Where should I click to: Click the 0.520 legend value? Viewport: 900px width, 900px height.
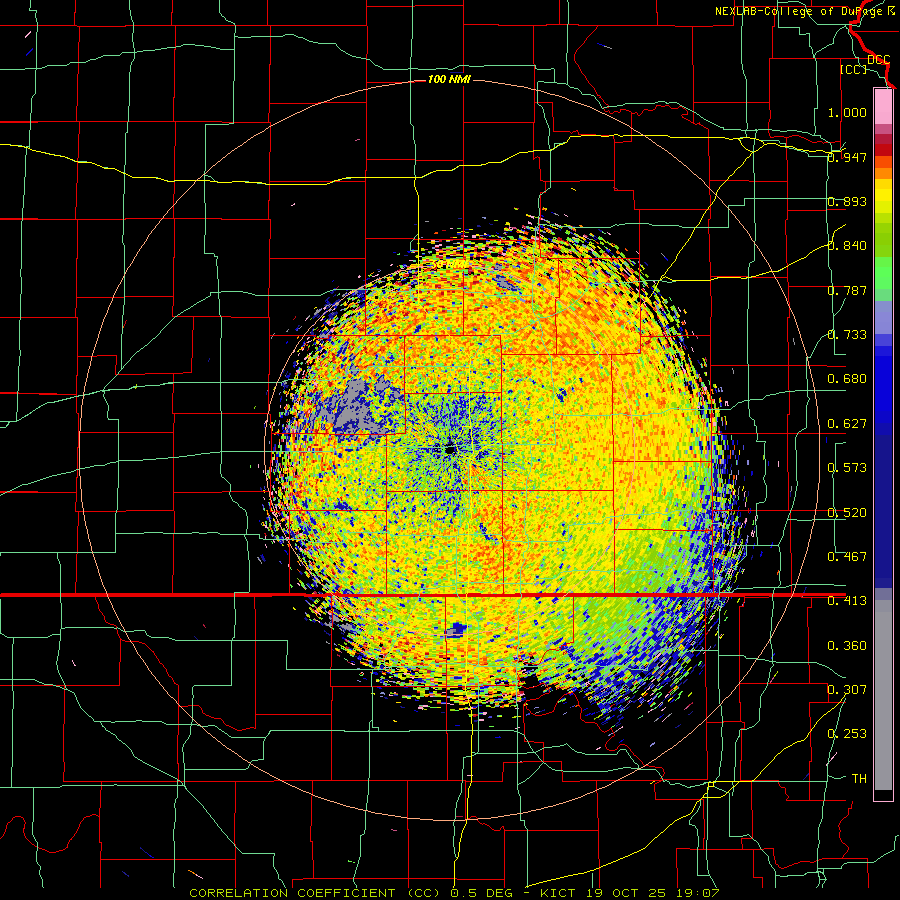pos(847,513)
